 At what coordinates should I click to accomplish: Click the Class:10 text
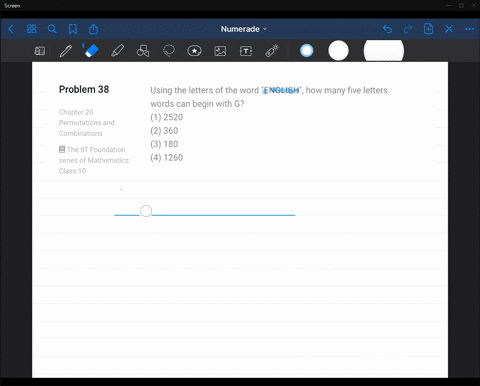click(72, 171)
